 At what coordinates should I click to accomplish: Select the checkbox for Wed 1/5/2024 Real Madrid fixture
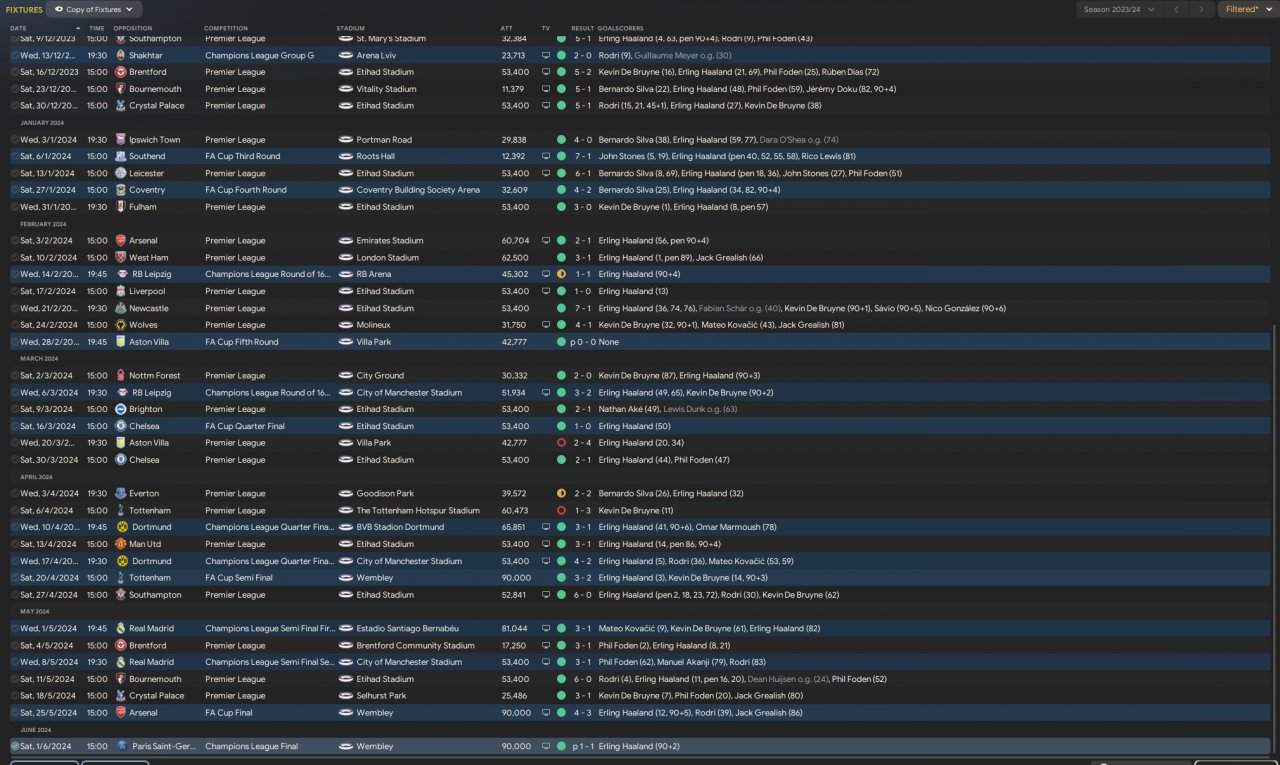point(15,628)
